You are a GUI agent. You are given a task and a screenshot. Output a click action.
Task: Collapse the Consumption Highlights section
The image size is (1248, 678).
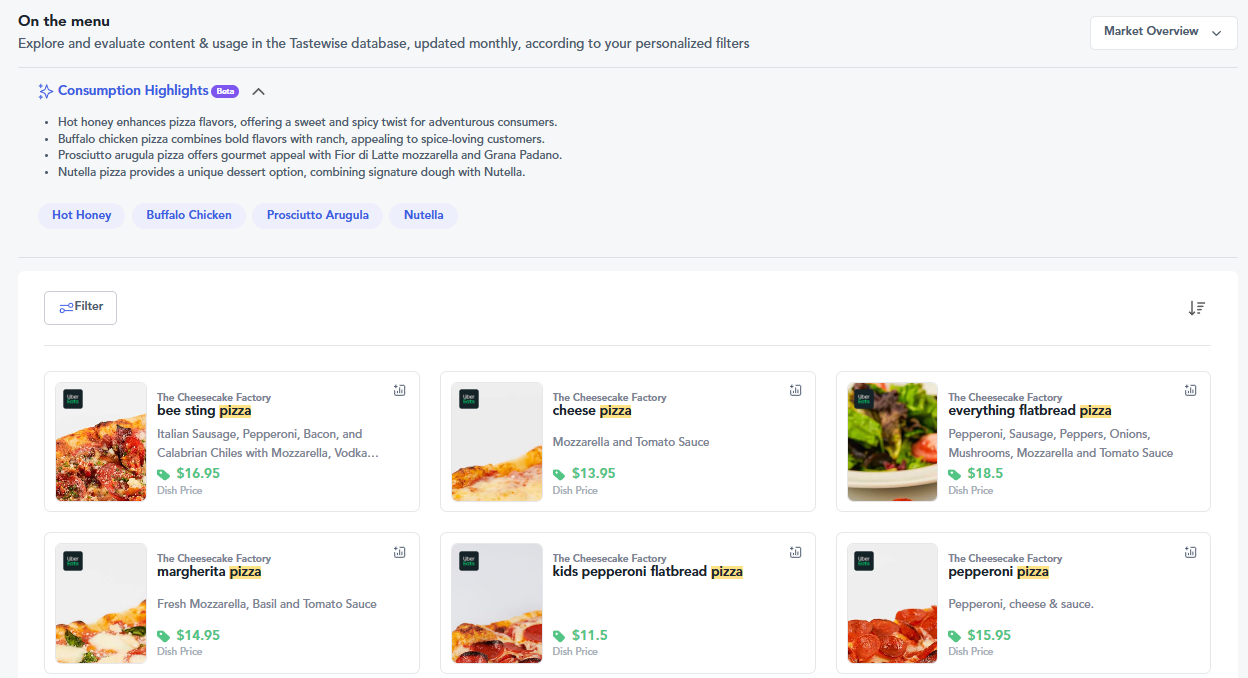pos(259,91)
